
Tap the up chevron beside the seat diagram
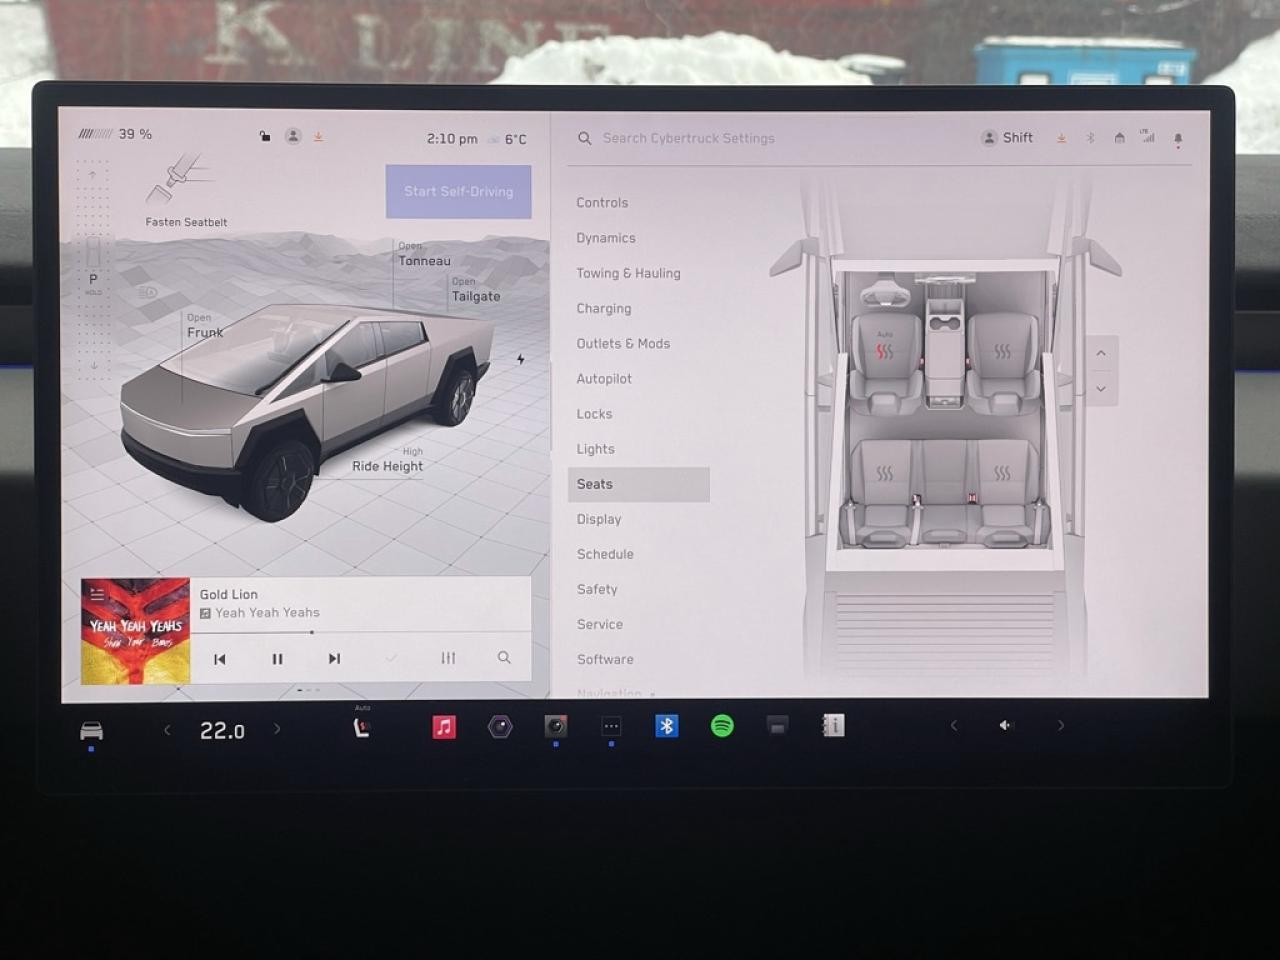pos(1100,353)
